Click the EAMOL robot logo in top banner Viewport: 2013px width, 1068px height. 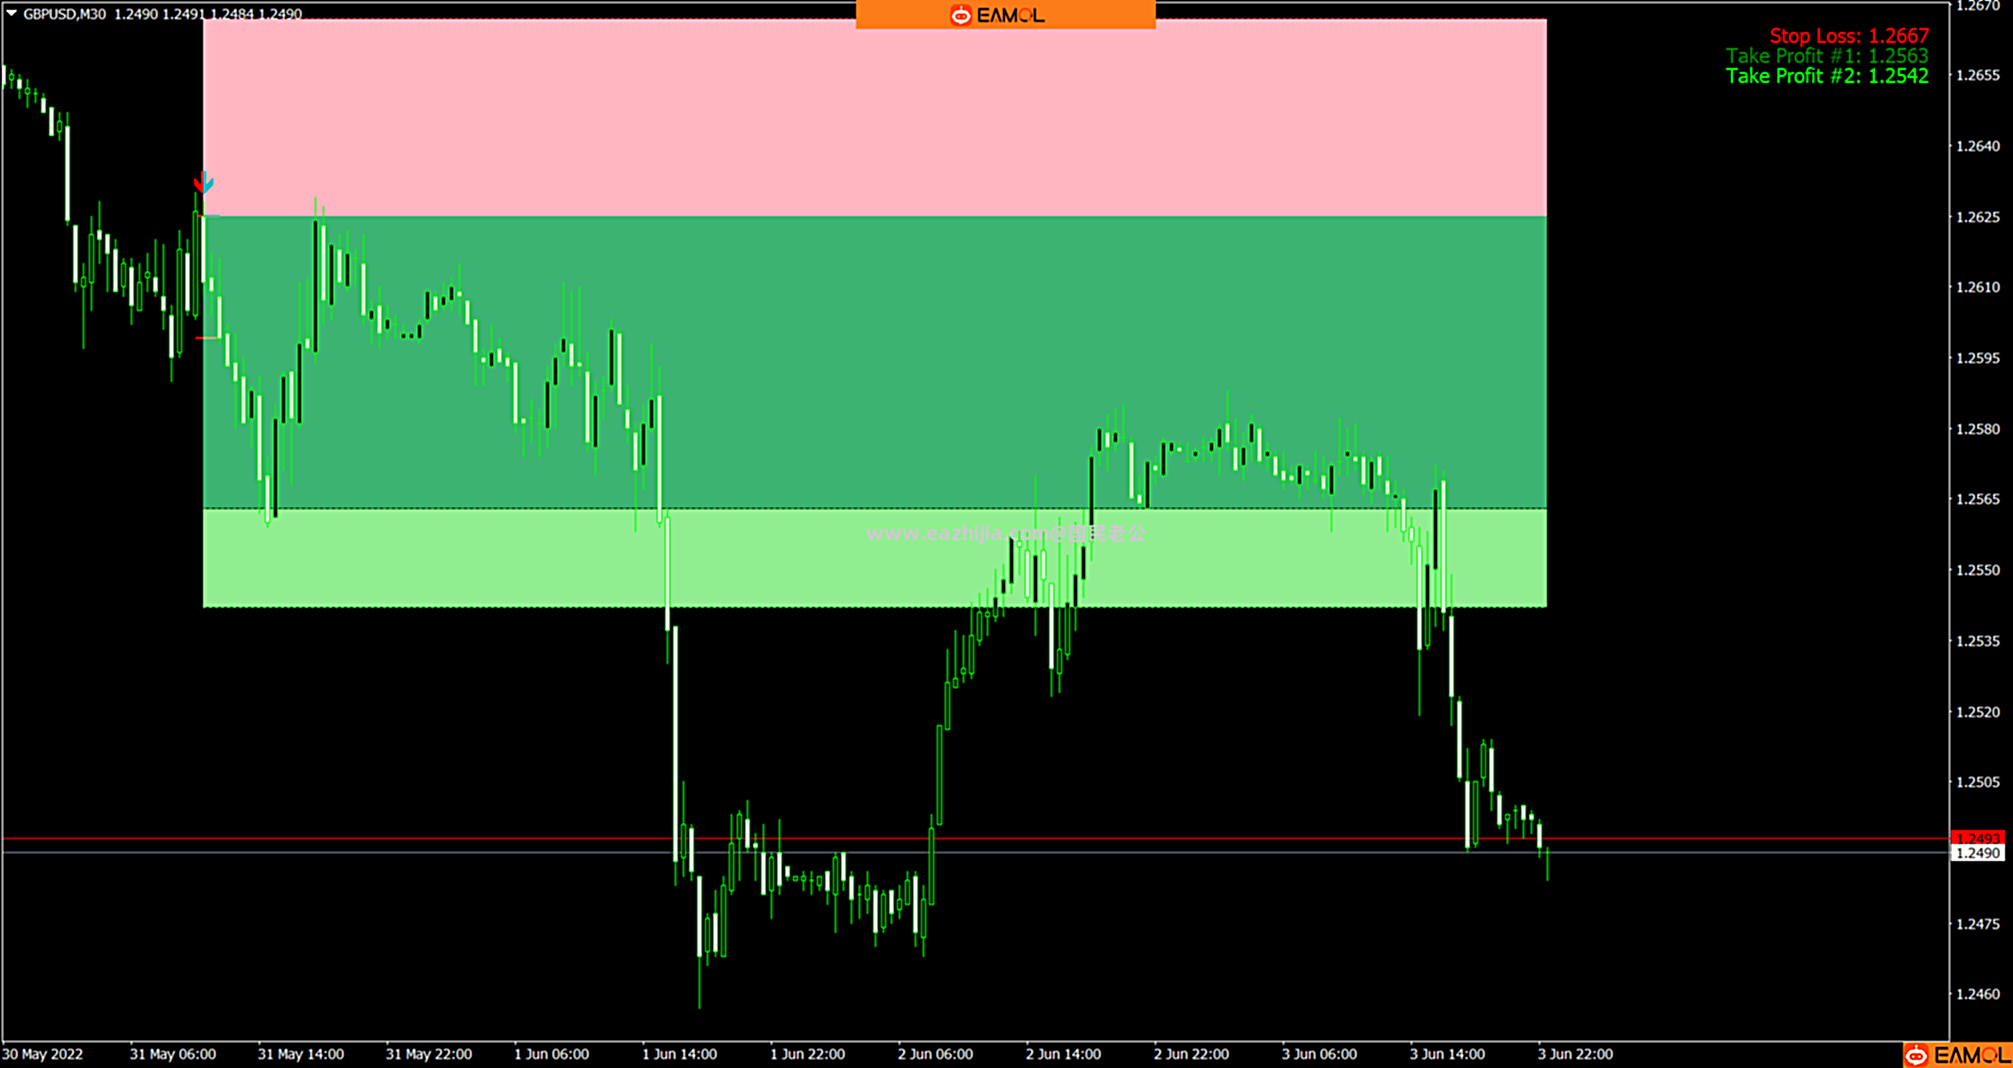[x=960, y=15]
